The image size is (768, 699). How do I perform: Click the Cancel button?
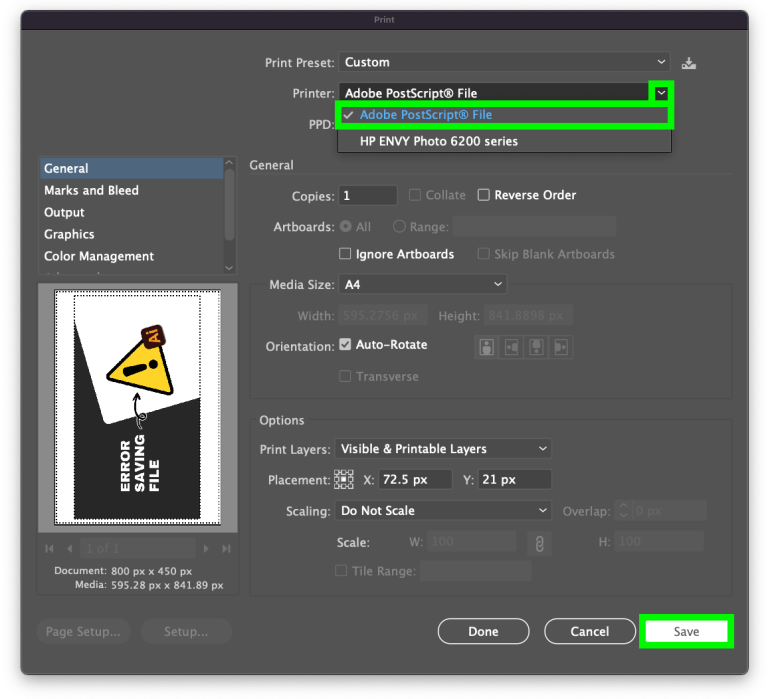pyautogui.click(x=590, y=631)
